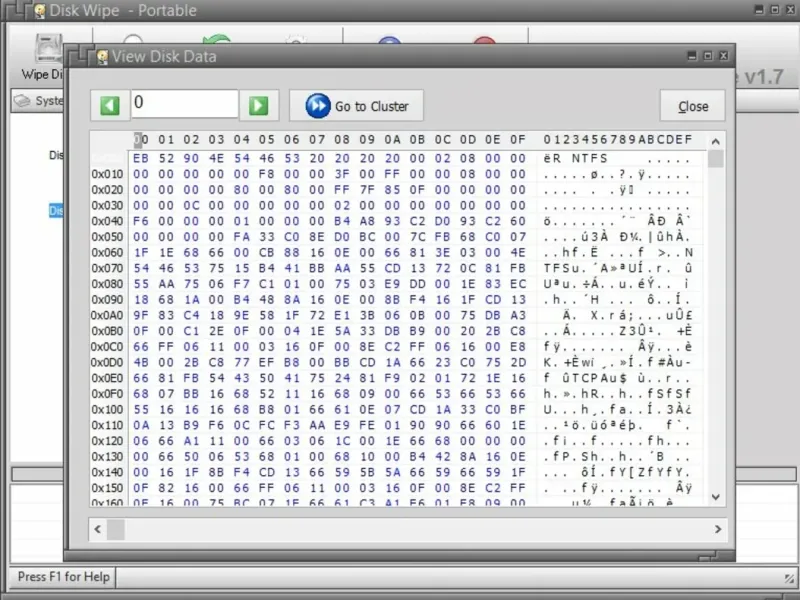Click the 07 column header in hex view
The width and height of the screenshot is (800, 600).
tap(317, 139)
